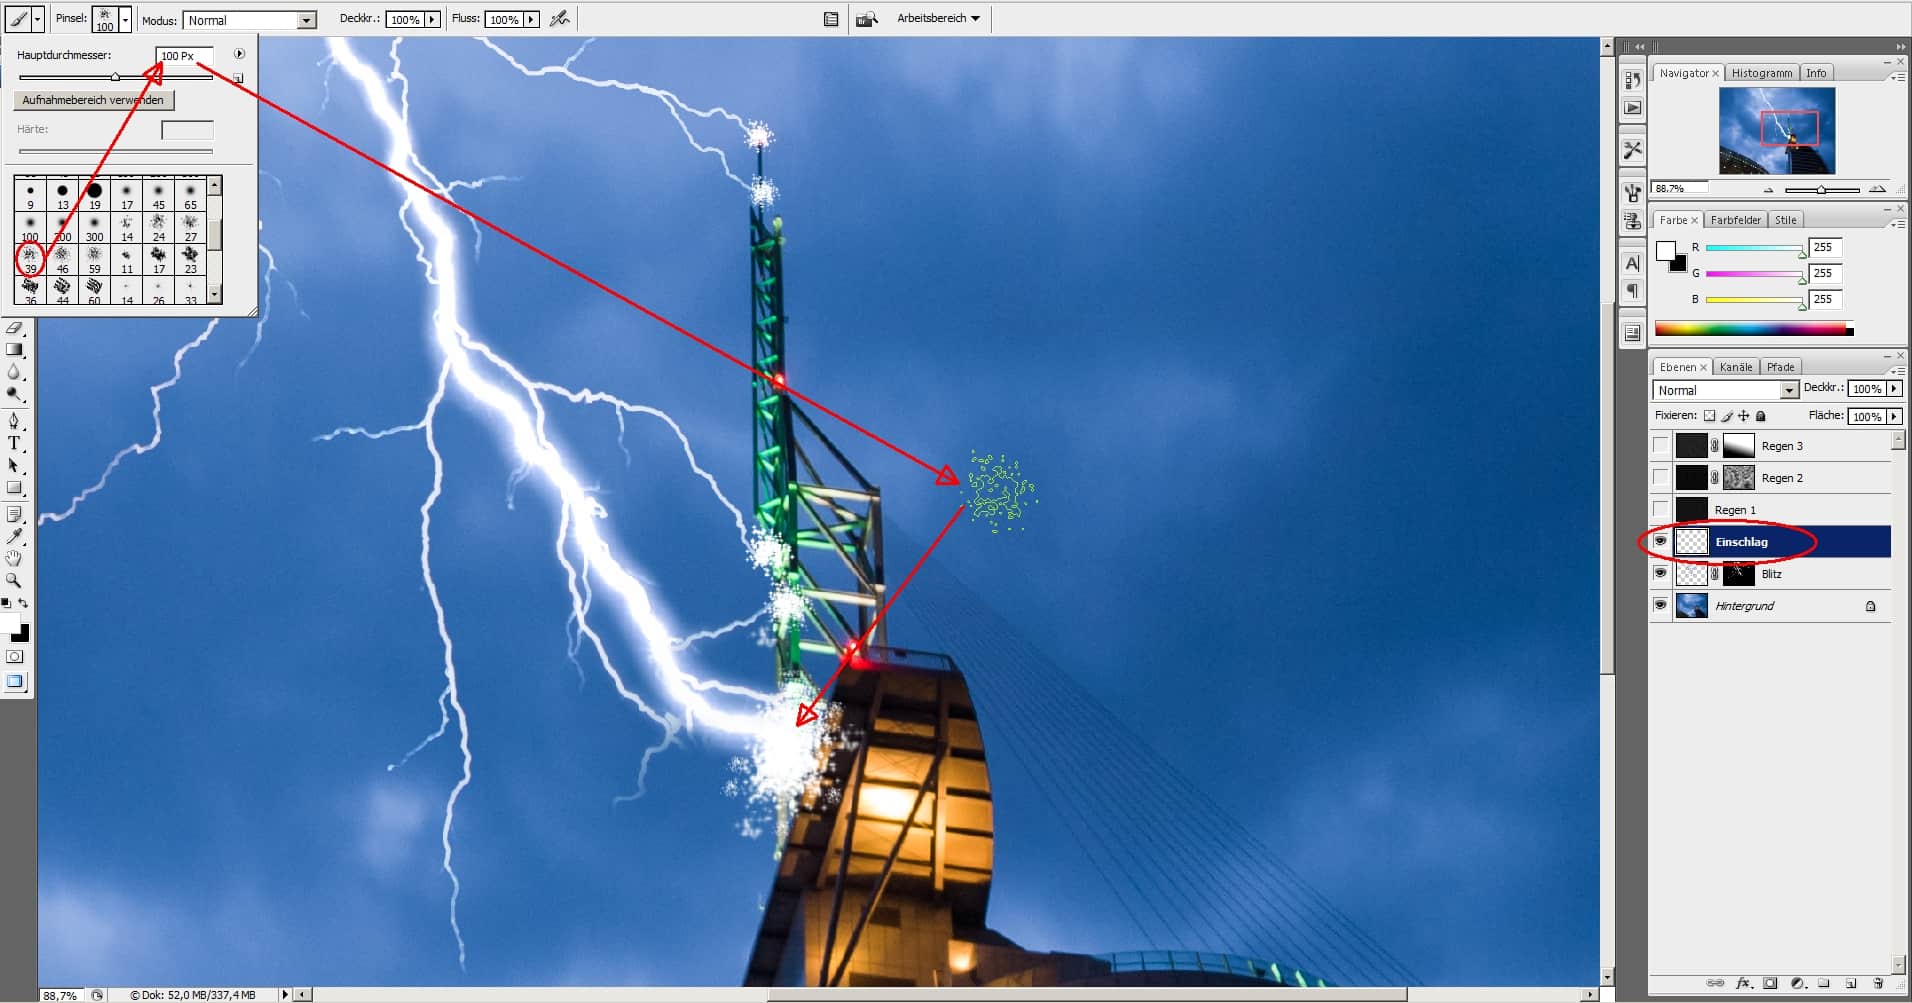Swap foreground and background colors
The width and height of the screenshot is (1912, 1003).
click(23, 603)
